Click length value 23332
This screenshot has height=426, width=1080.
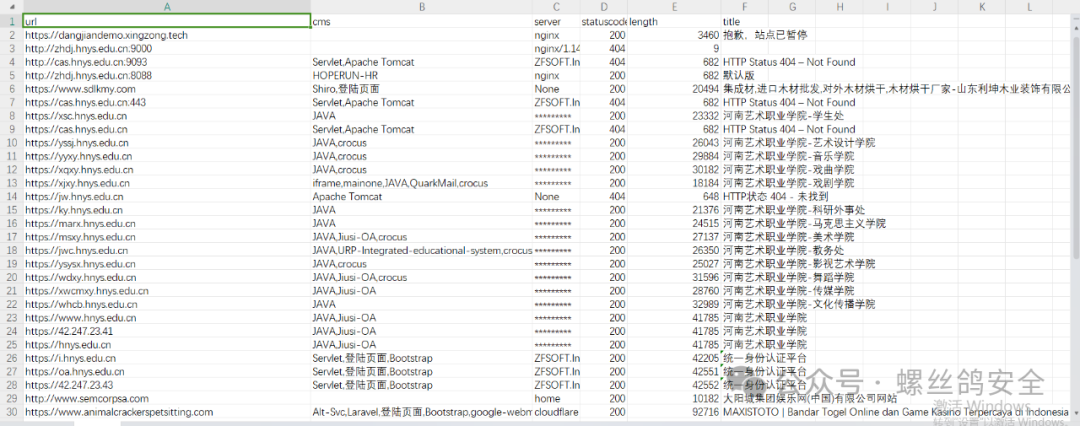point(674,116)
